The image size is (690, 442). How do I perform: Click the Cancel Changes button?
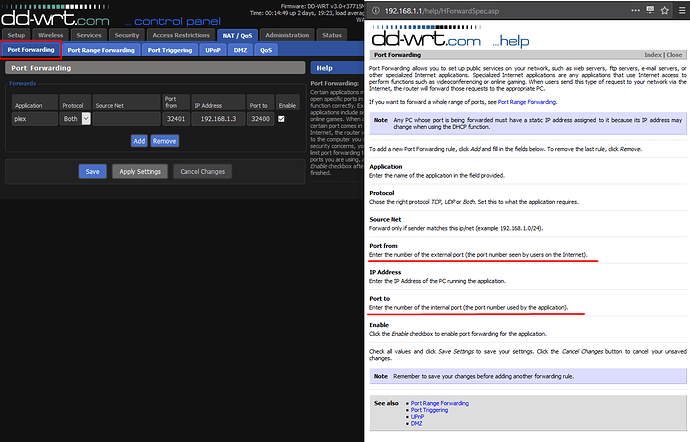click(202, 171)
